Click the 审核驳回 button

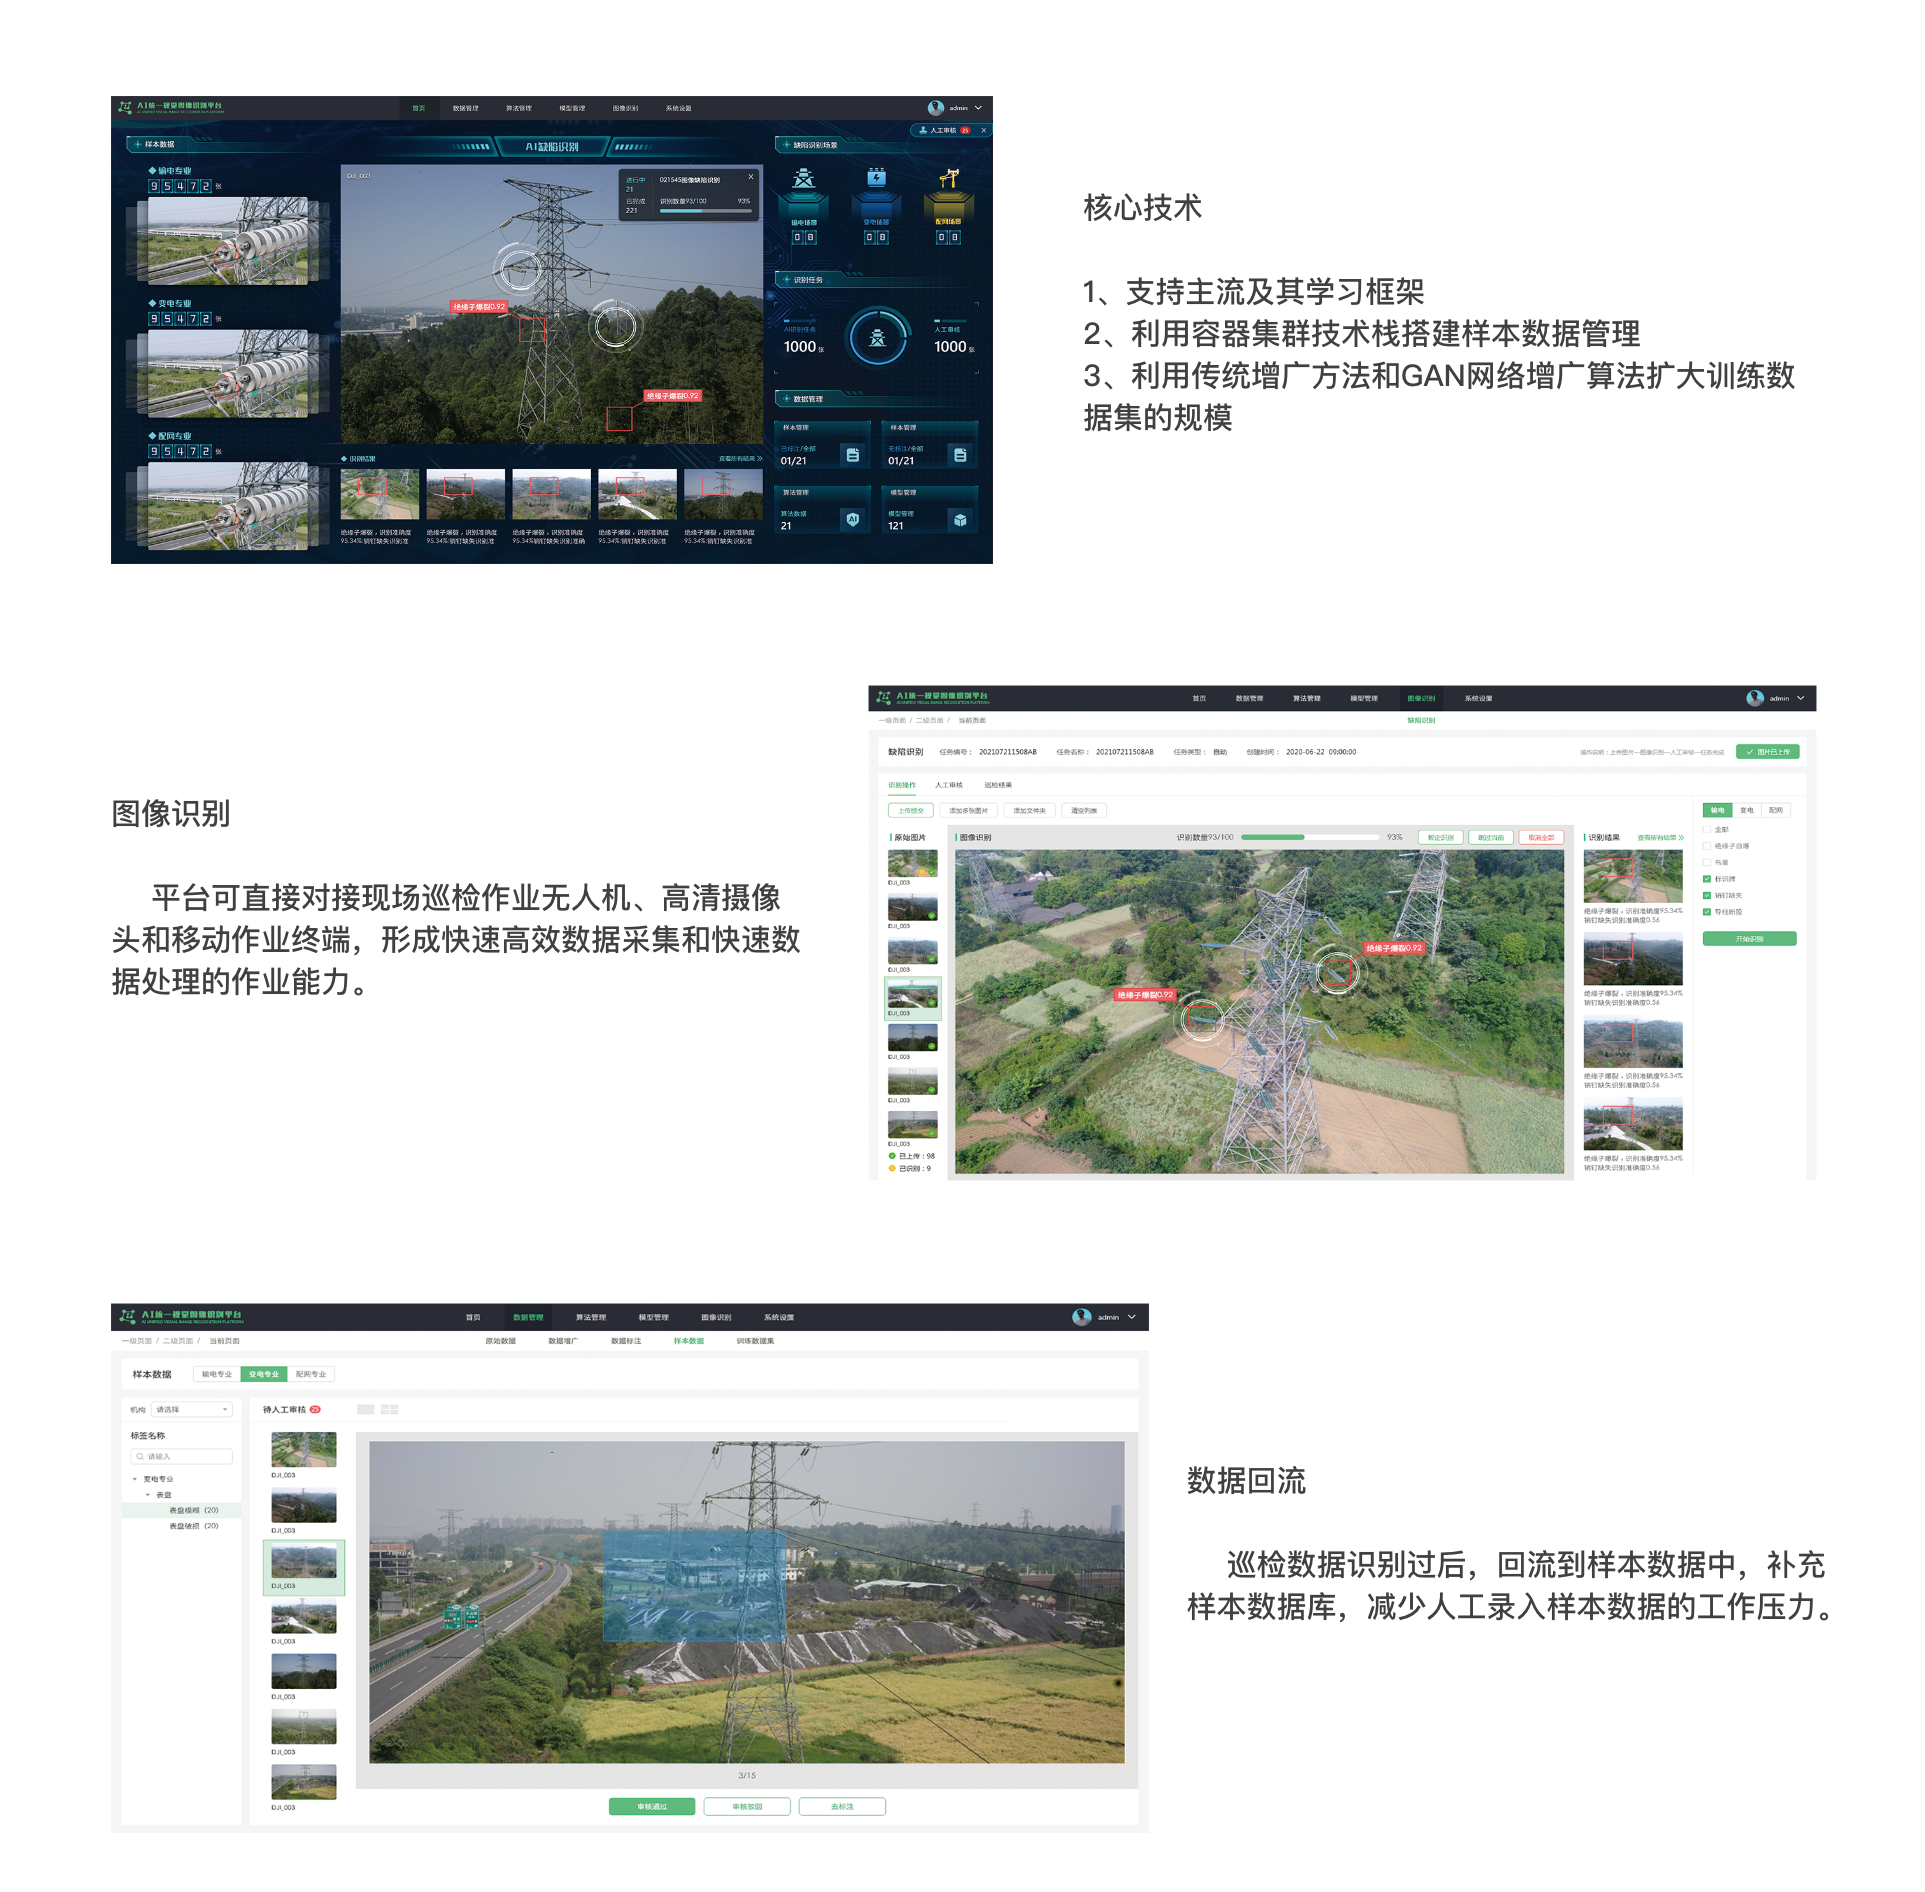pos(747,1806)
